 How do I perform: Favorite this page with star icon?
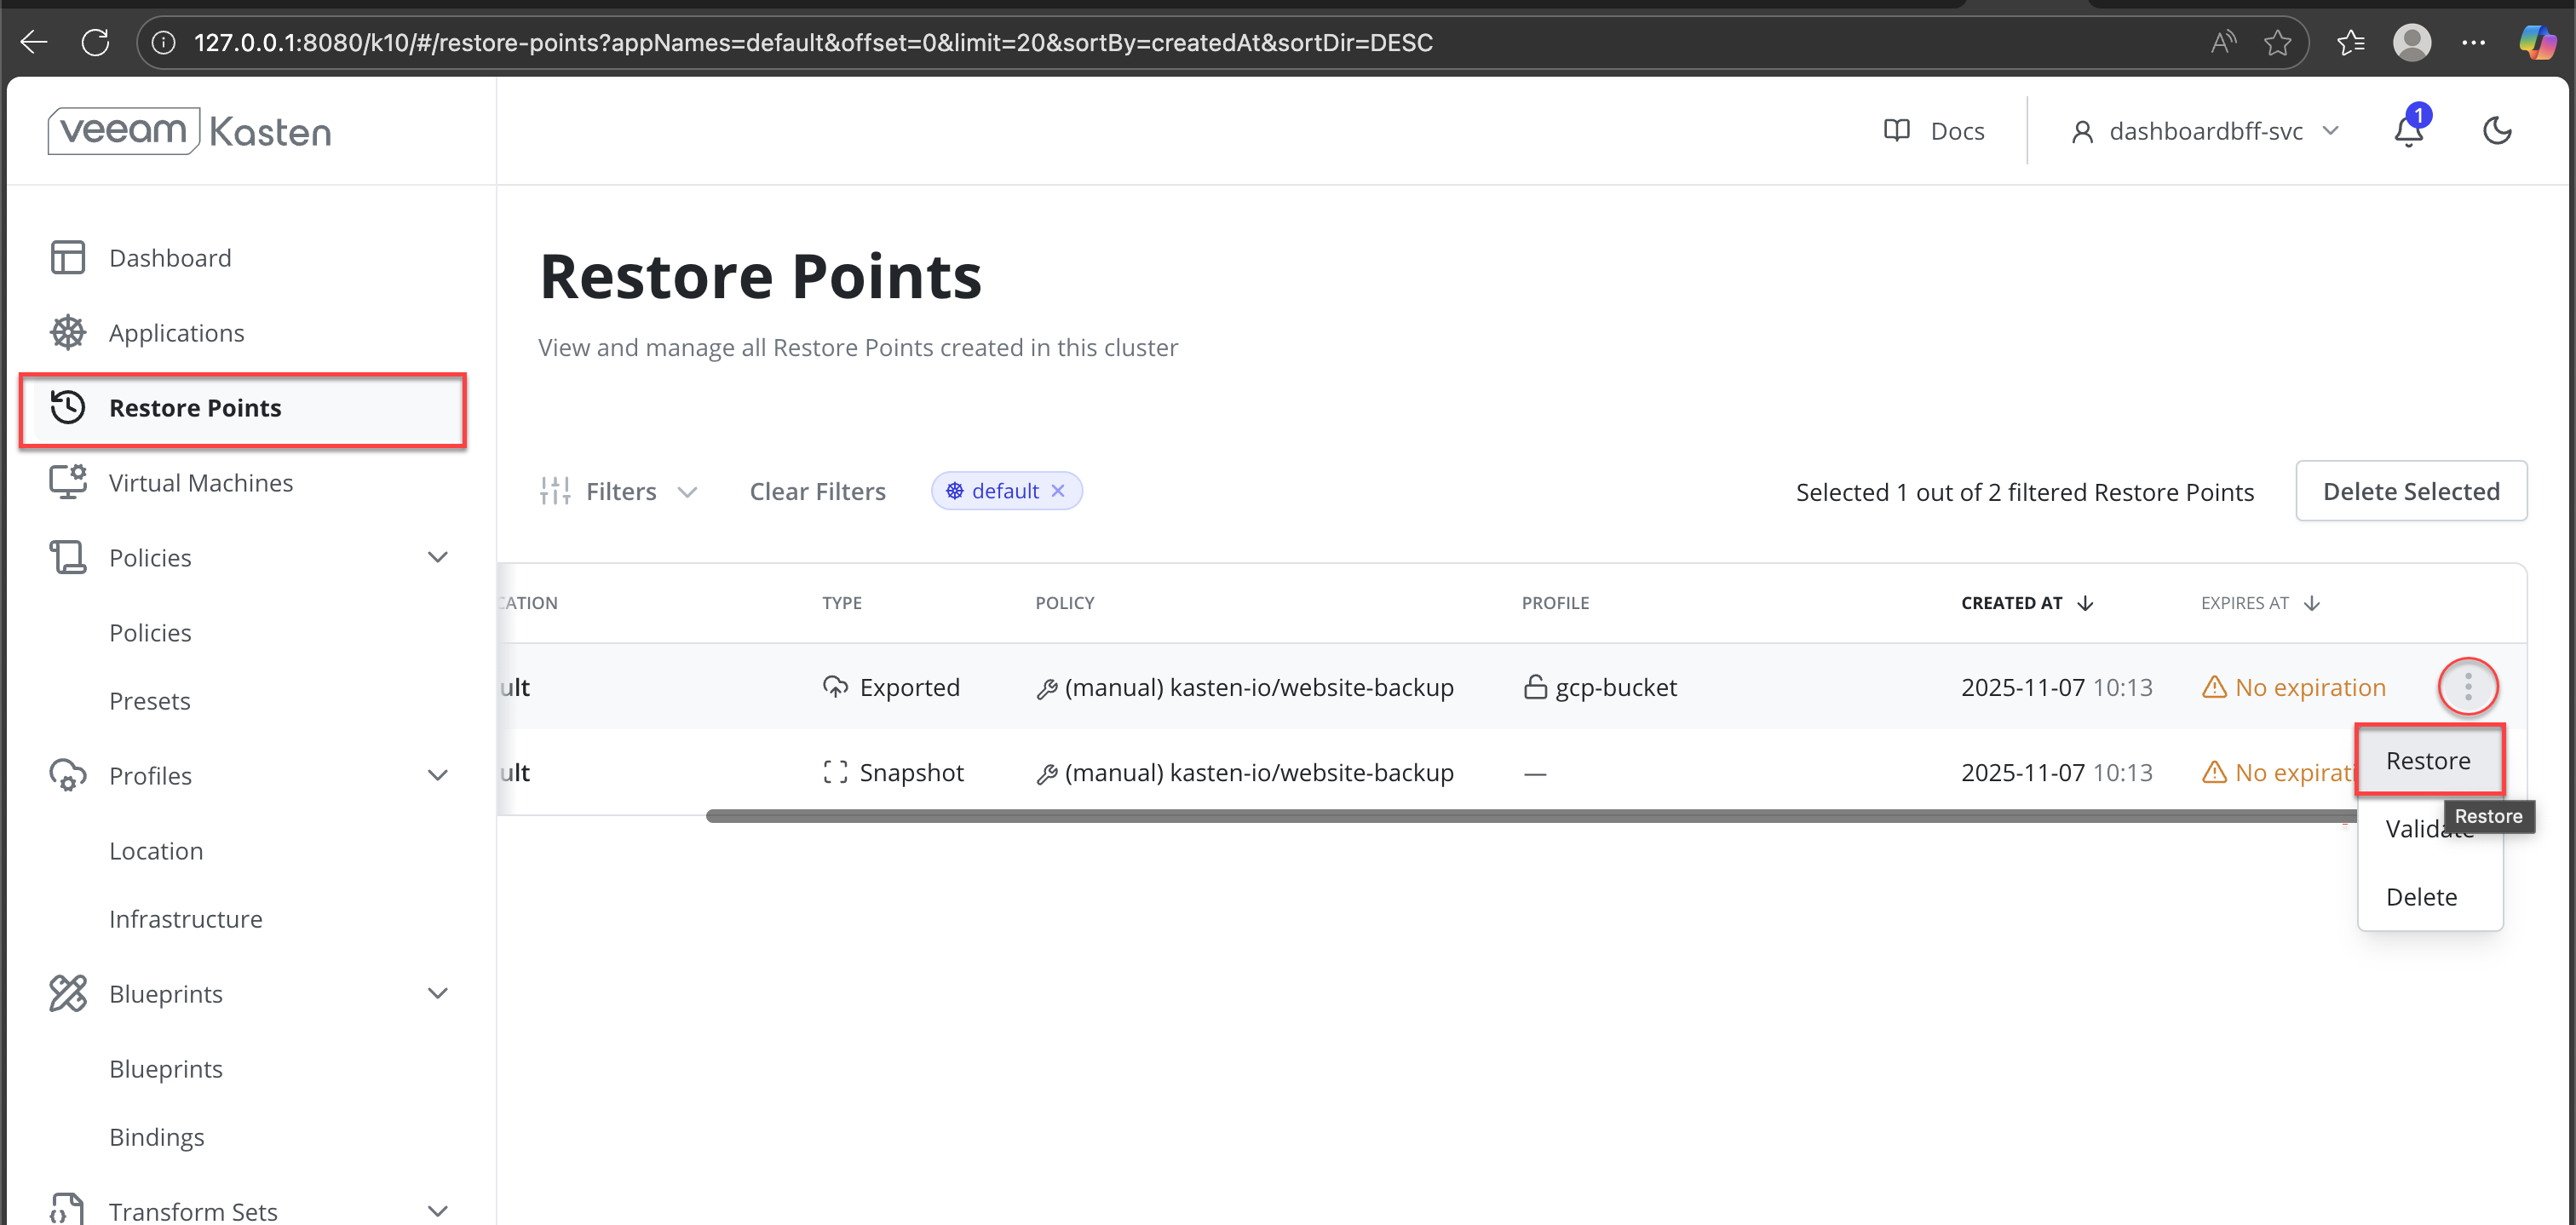pyautogui.click(x=2277, y=42)
